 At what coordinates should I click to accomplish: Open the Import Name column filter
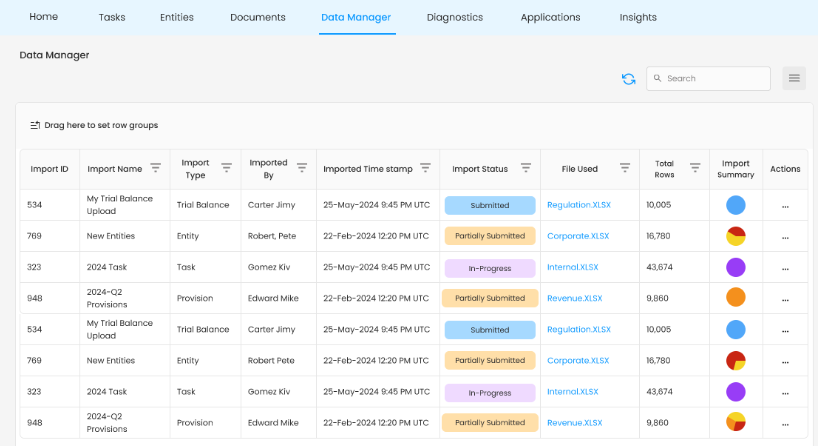(155, 167)
